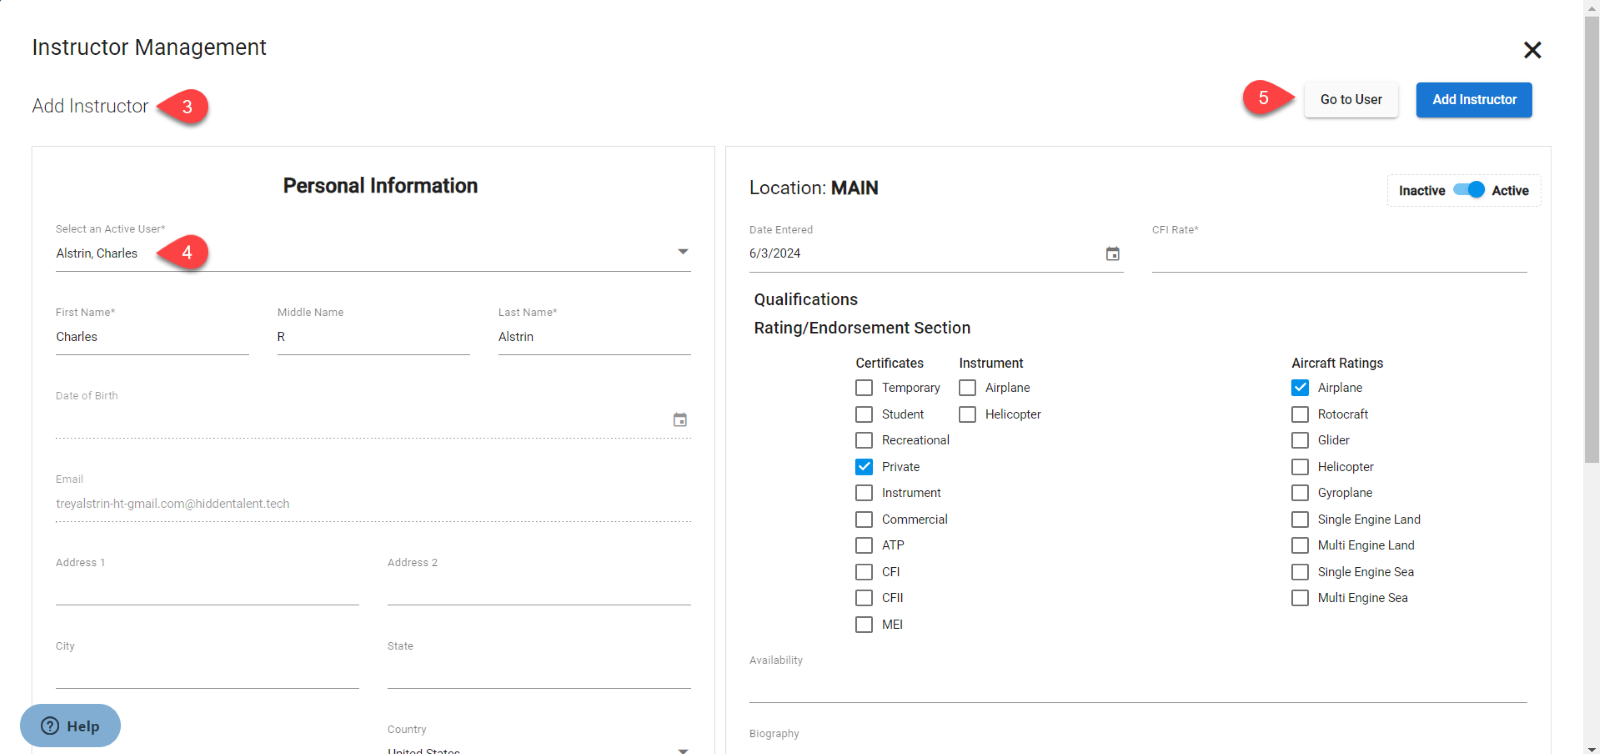
Task: Focus the Middle Name input field
Action: pyautogui.click(x=372, y=338)
